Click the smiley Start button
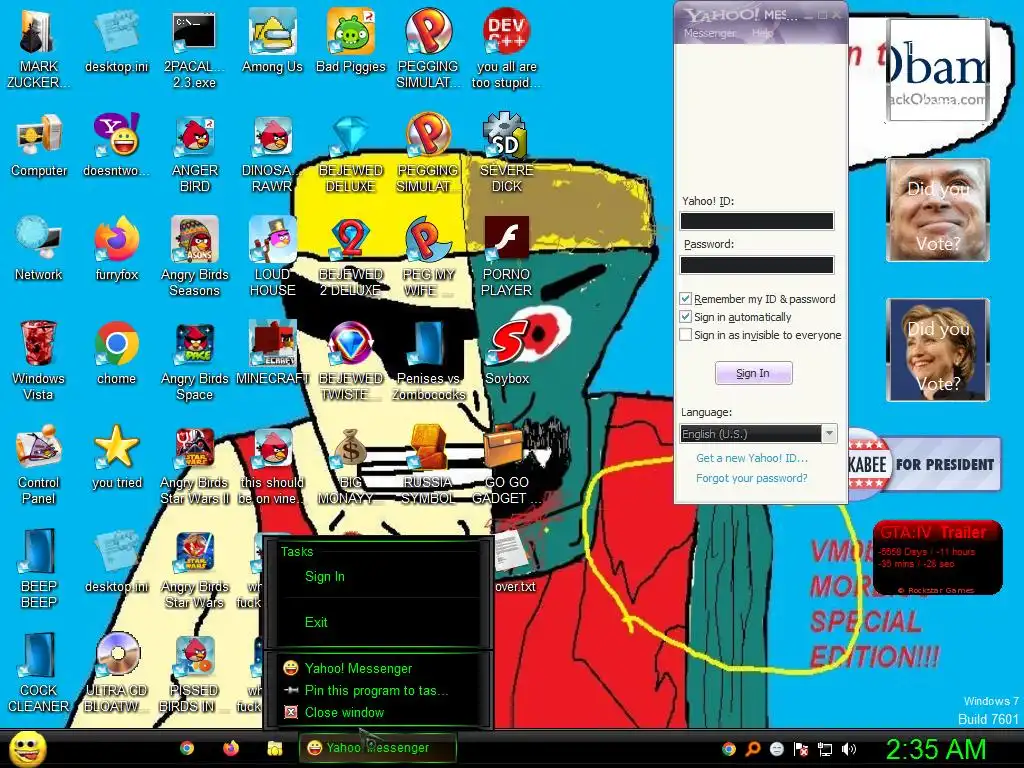 tap(27, 748)
